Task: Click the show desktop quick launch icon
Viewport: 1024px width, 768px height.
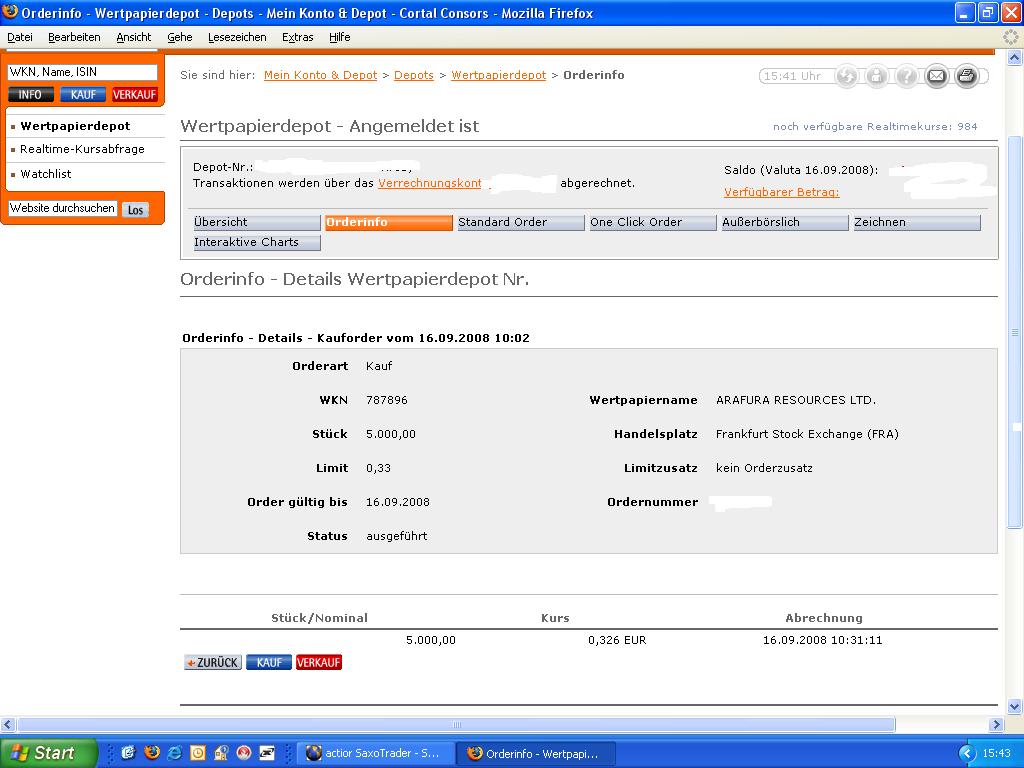Action: coord(128,752)
